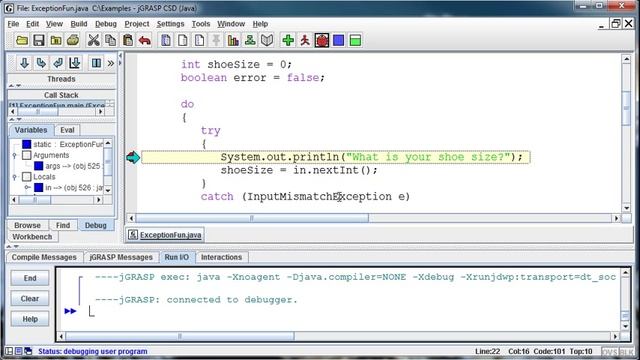Open the Project menu
This screenshot has height=360, width=640.
click(x=137, y=24)
